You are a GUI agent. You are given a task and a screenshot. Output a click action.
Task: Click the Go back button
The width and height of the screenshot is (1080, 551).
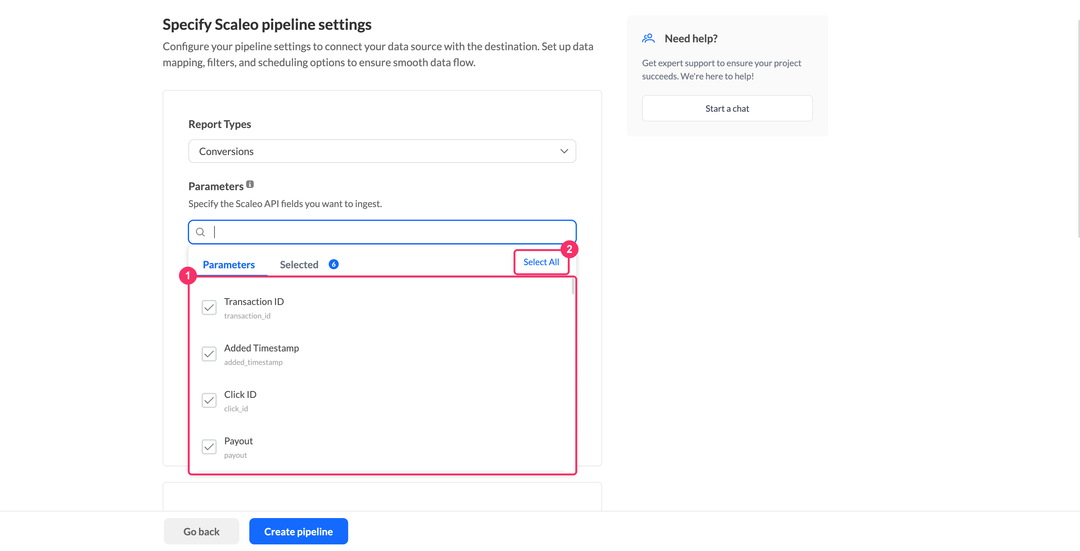coord(201,532)
